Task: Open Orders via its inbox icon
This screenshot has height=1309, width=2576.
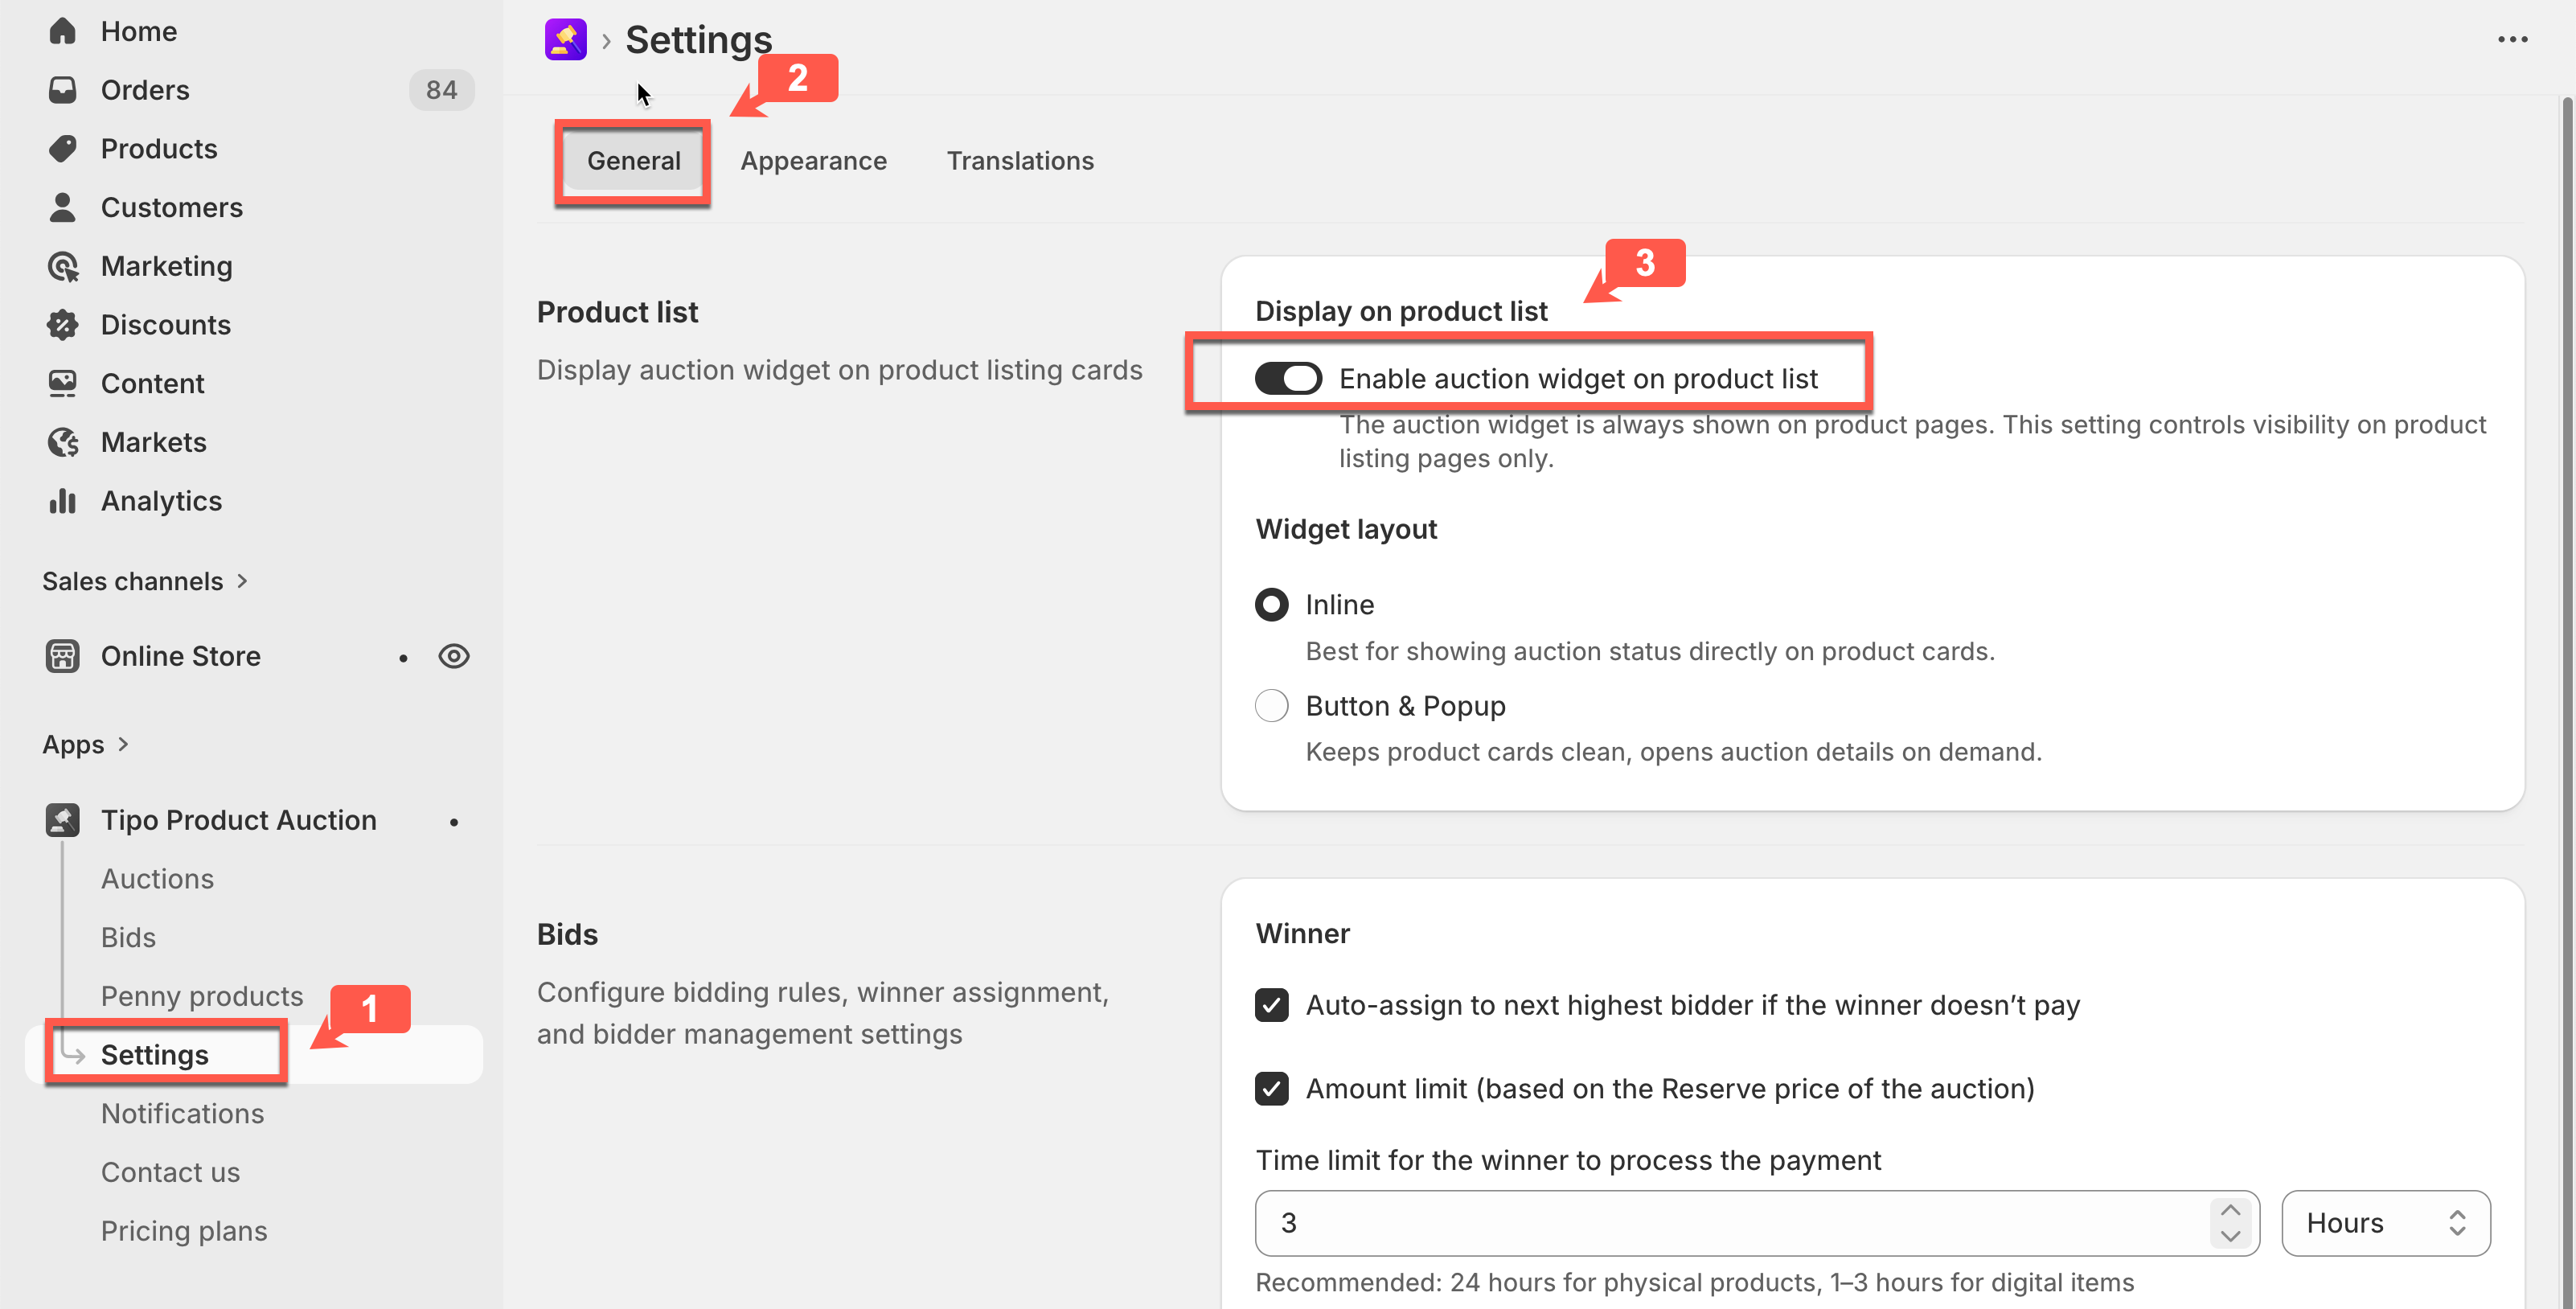Action: click(62, 90)
